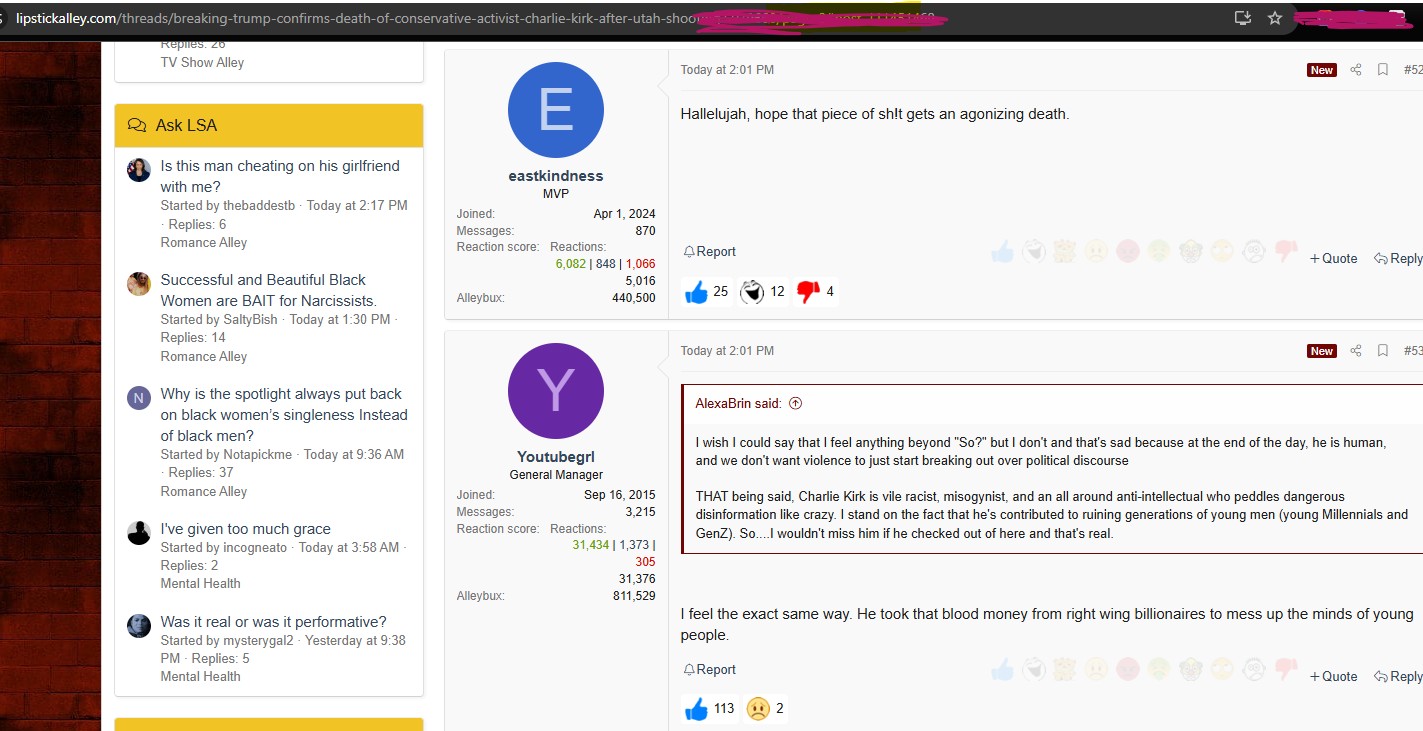This screenshot has width=1423, height=731.
Task: Give a thumbs-up reaction to Youtubegrl's post
Action: pyautogui.click(x=1002, y=670)
